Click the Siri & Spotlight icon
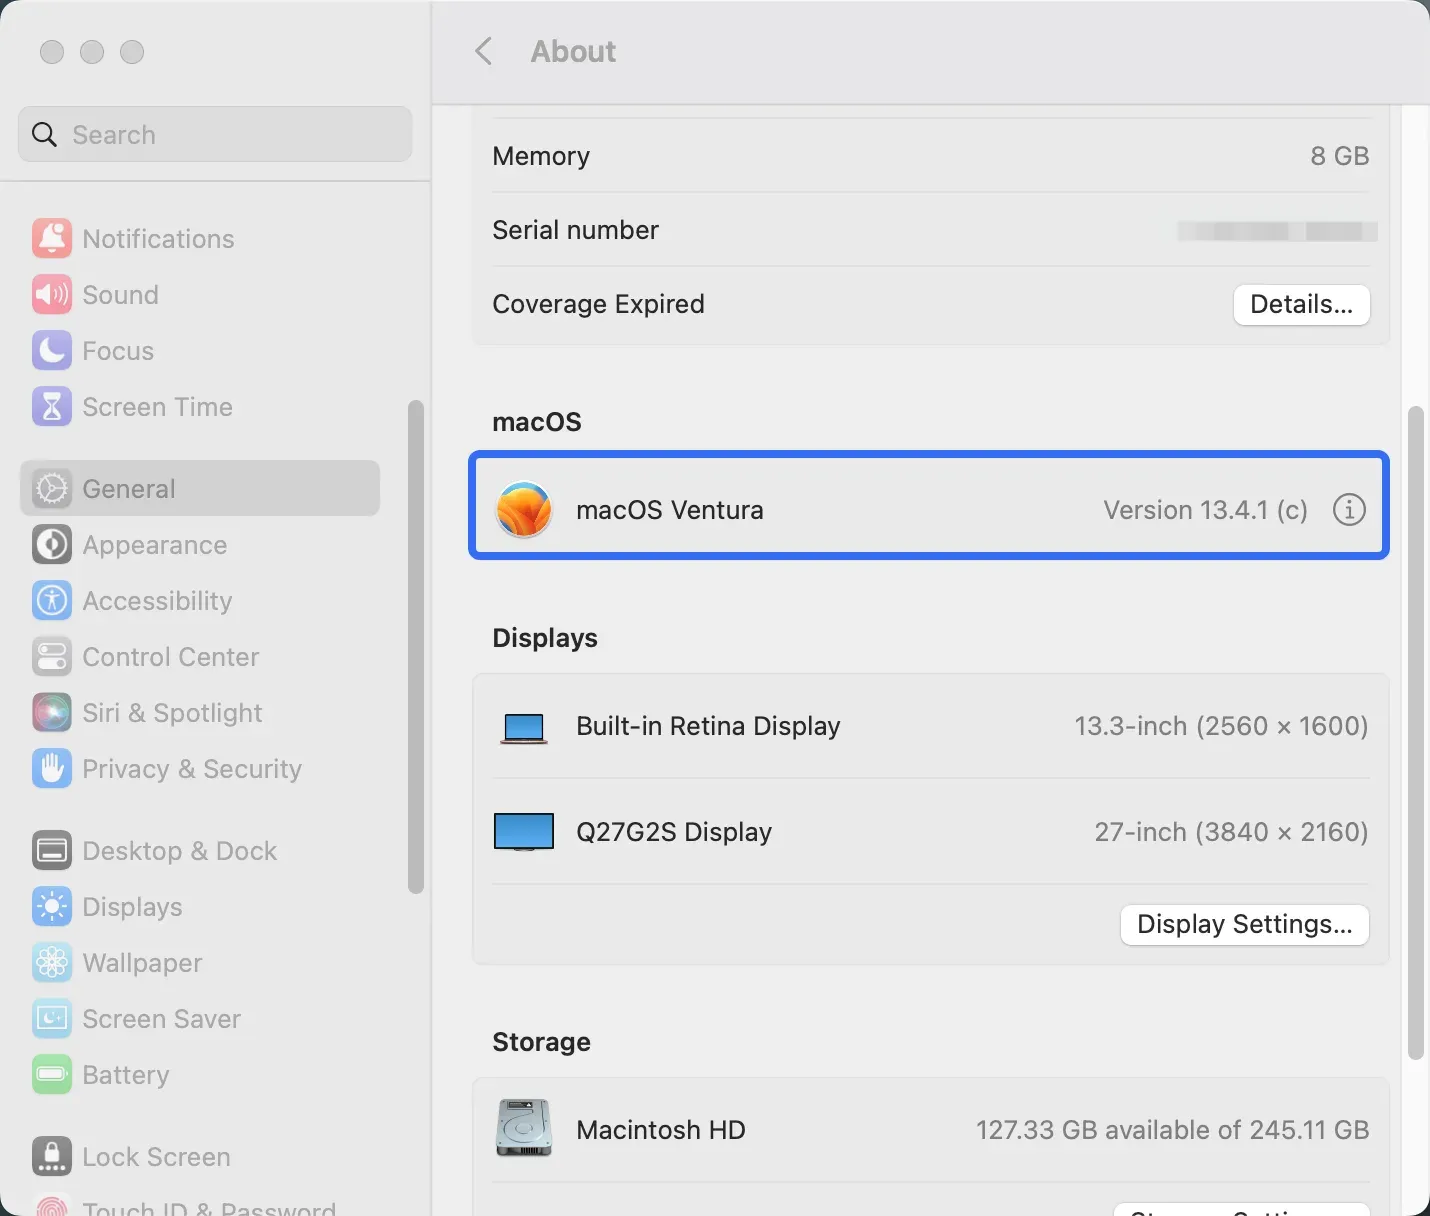Screen dimensions: 1430x1216 pyautogui.click(x=52, y=713)
